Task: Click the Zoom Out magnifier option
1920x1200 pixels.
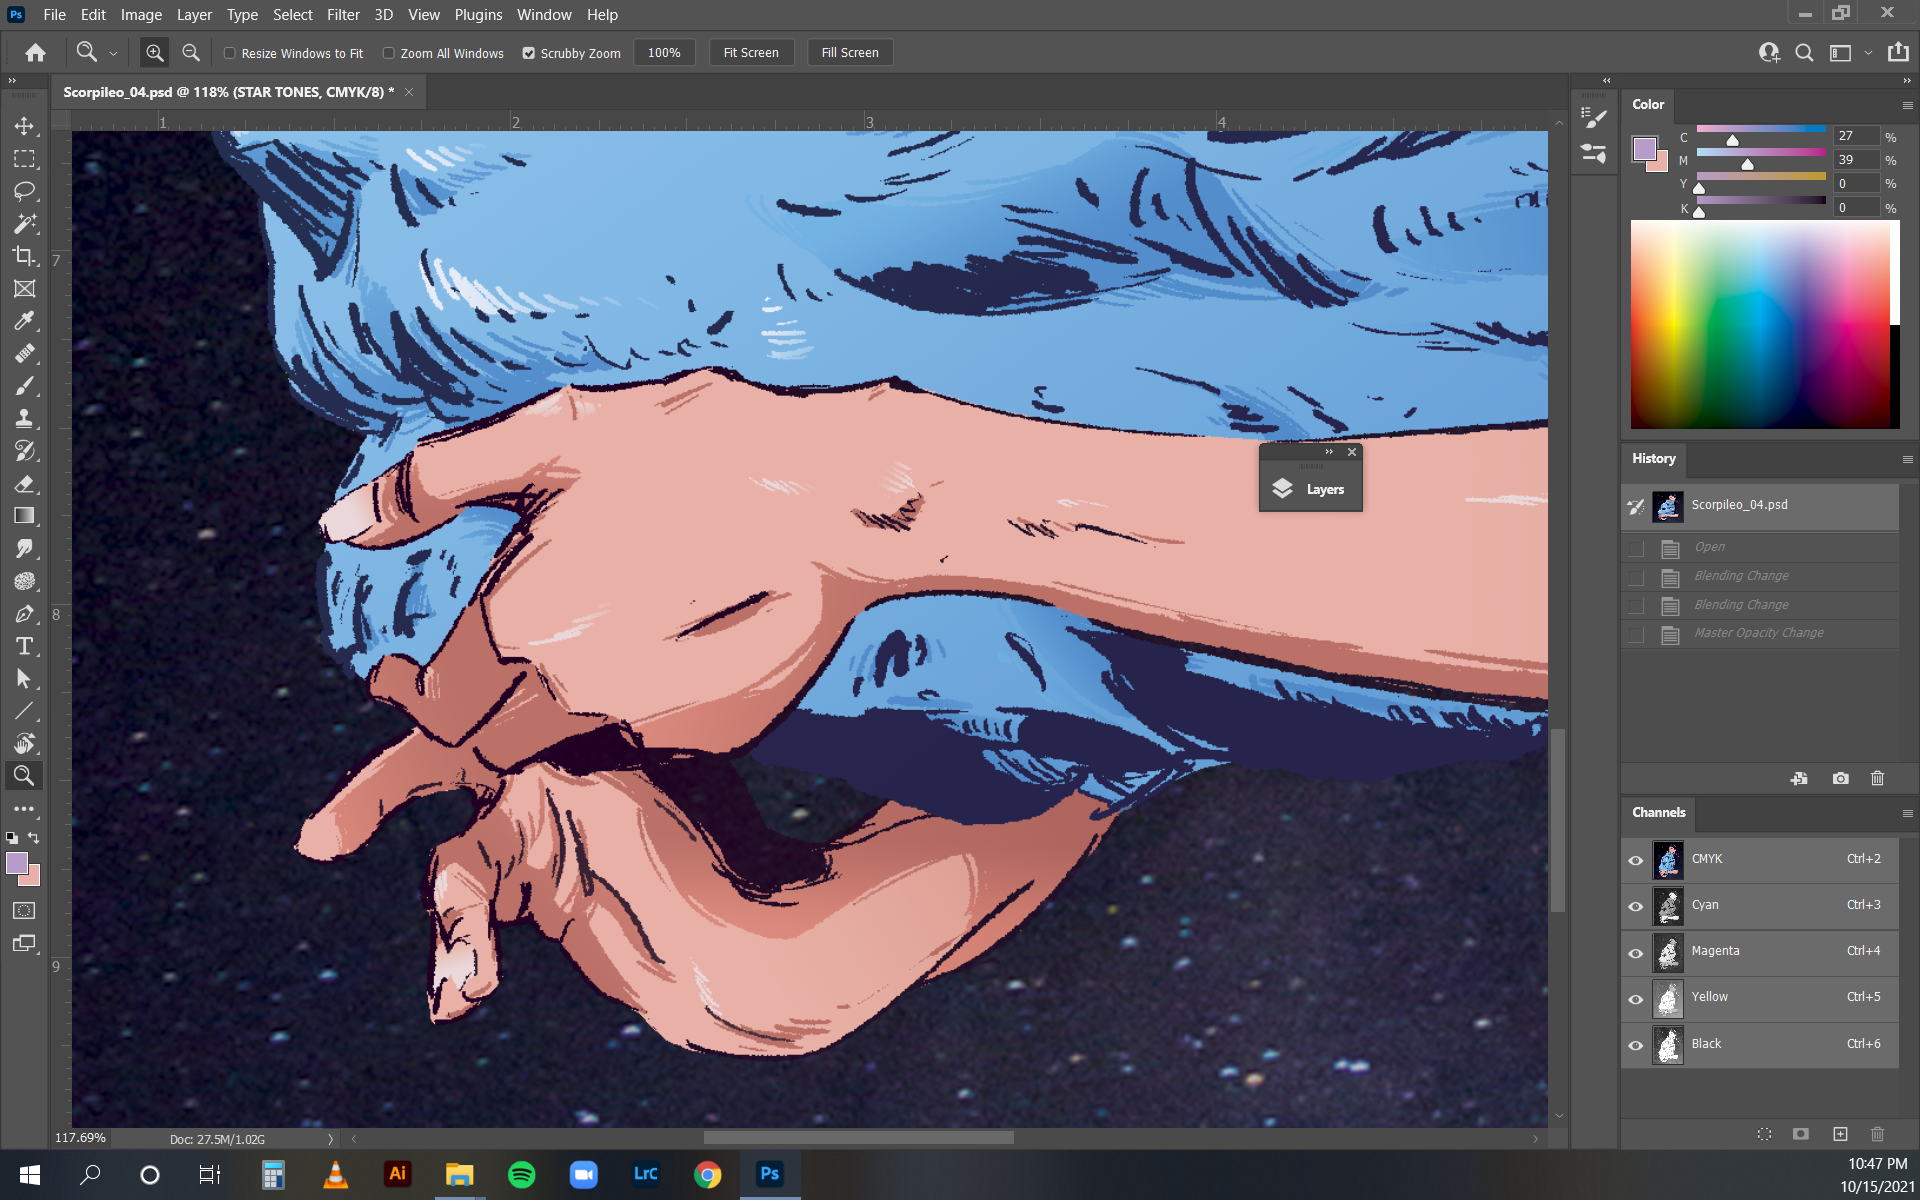Action: click(x=191, y=53)
